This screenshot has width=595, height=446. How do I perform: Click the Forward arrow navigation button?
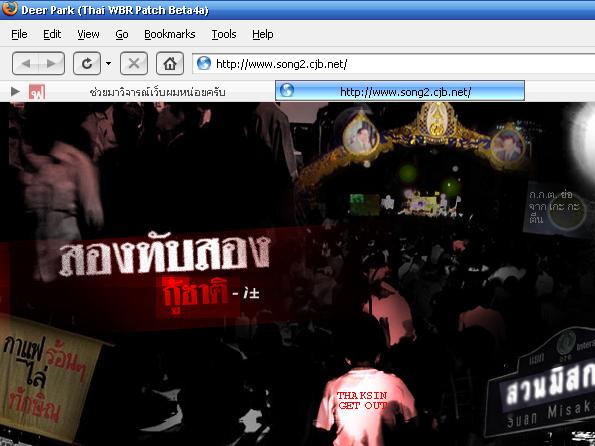click(x=52, y=63)
